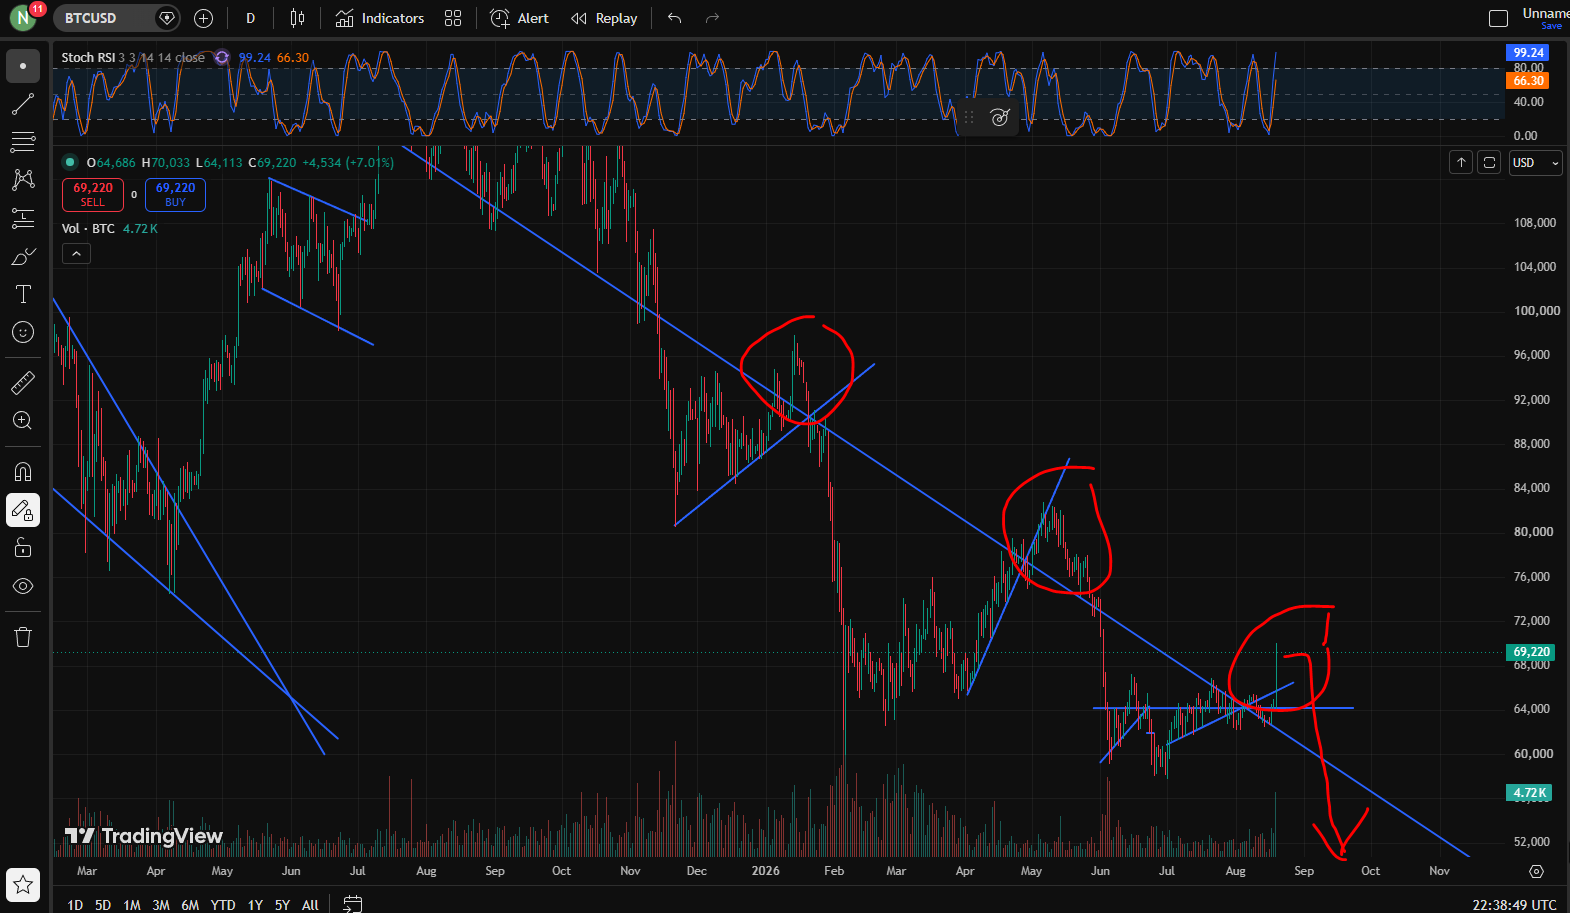This screenshot has height=913, width=1570.
Task: Select the trend line drawing tool
Action: 23,104
